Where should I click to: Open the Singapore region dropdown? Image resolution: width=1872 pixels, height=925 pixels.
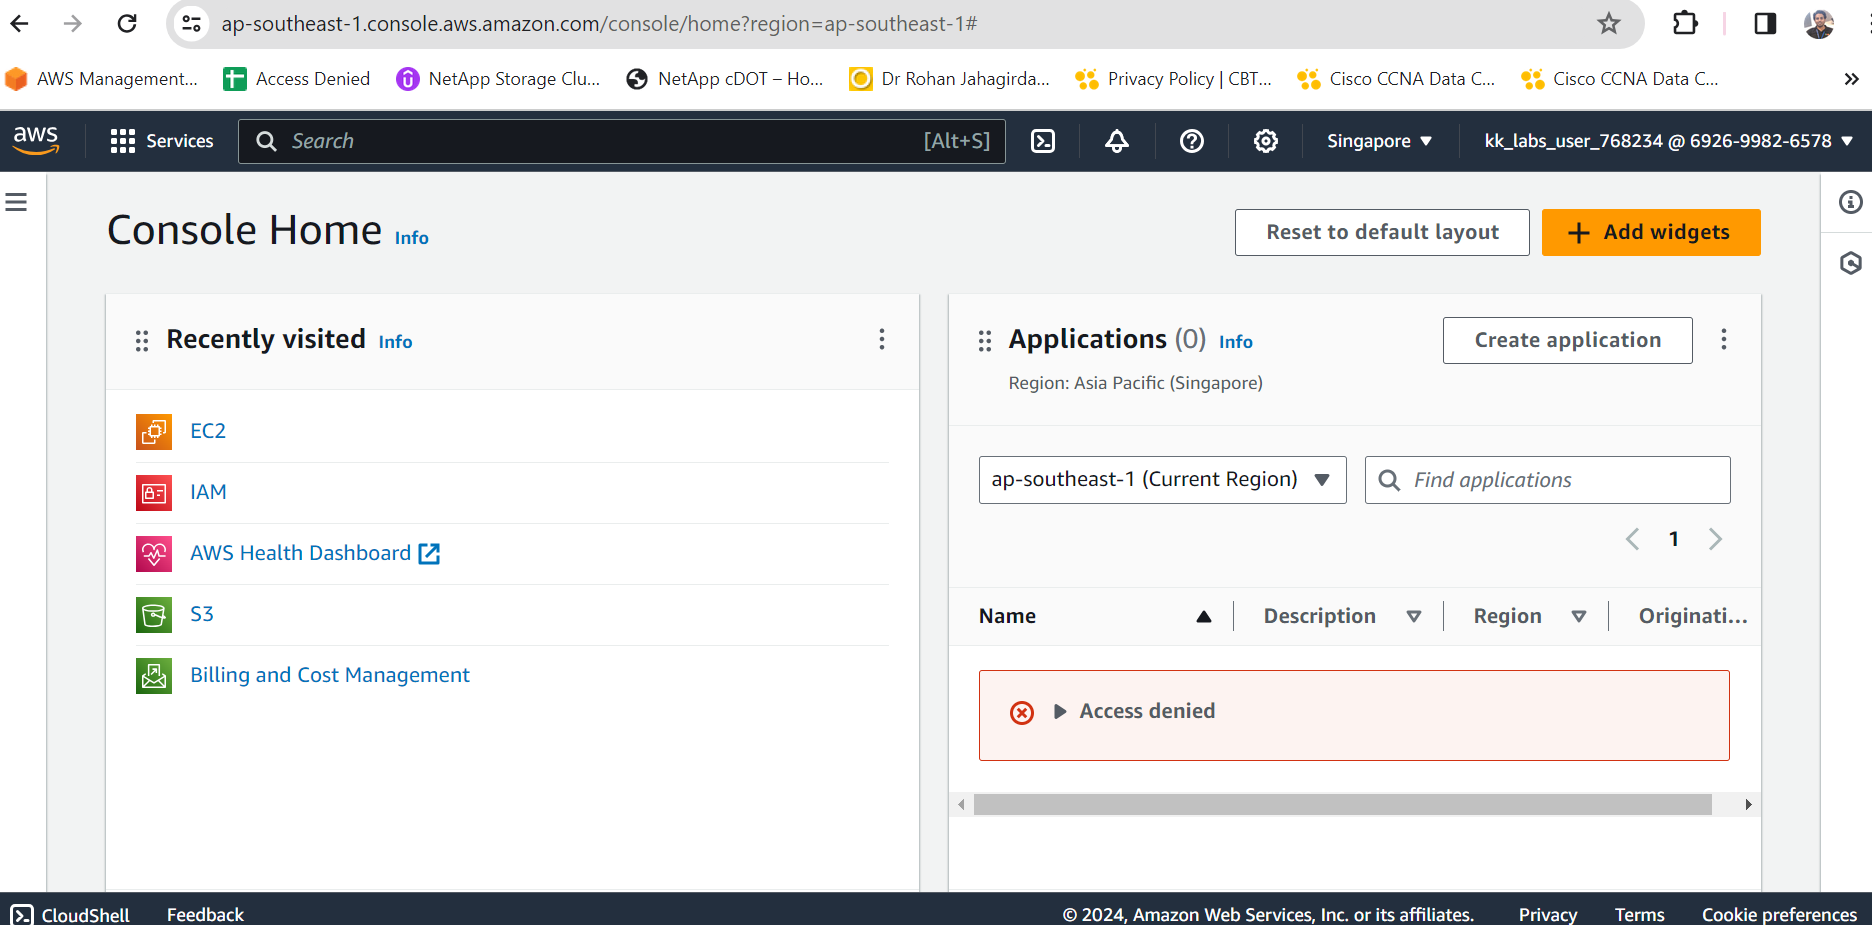[1379, 141]
